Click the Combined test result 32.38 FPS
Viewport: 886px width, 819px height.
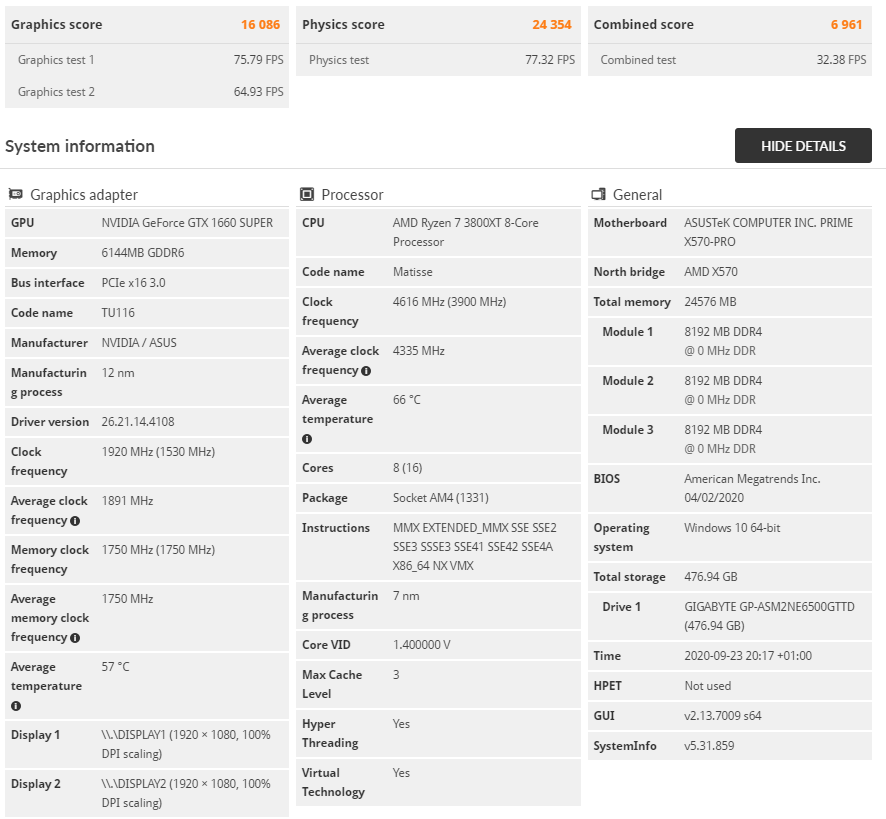(841, 60)
